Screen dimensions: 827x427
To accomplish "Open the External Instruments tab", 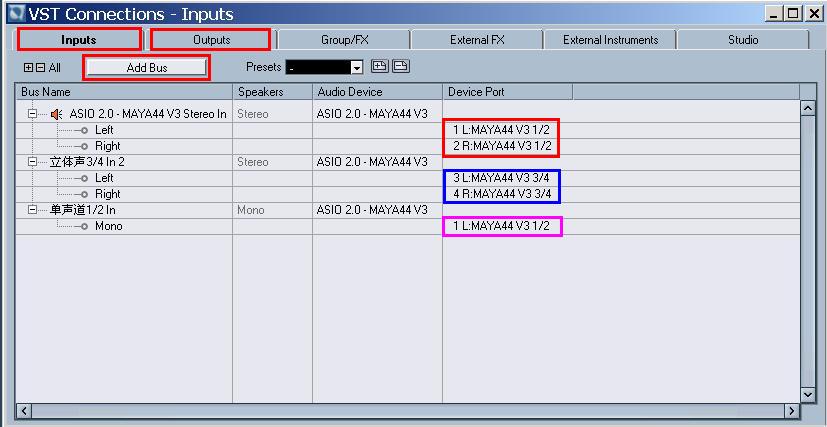I will tap(610, 40).
